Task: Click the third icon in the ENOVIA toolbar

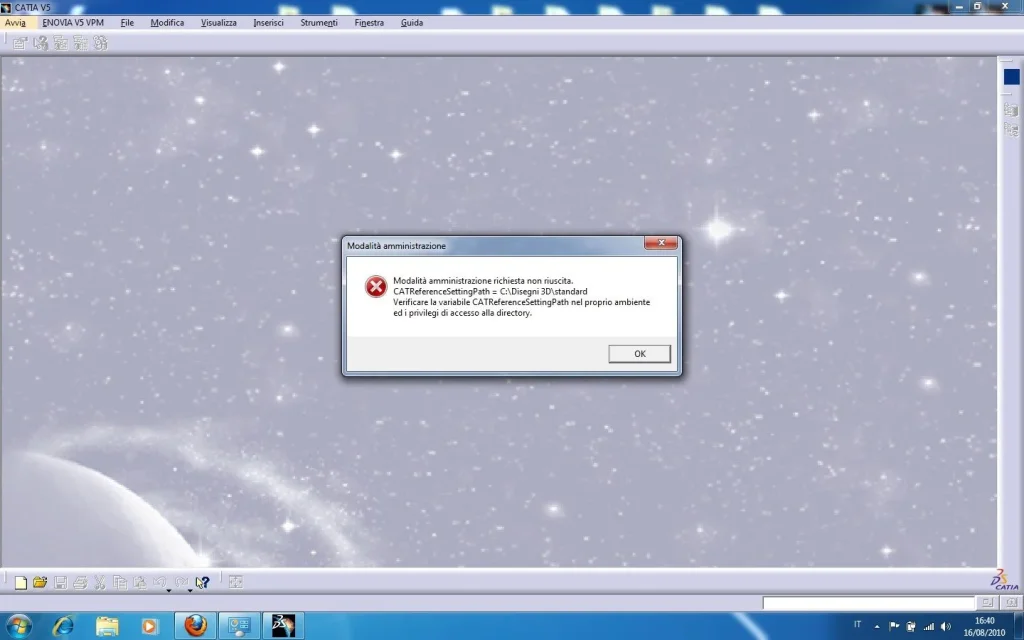Action: tap(61, 43)
